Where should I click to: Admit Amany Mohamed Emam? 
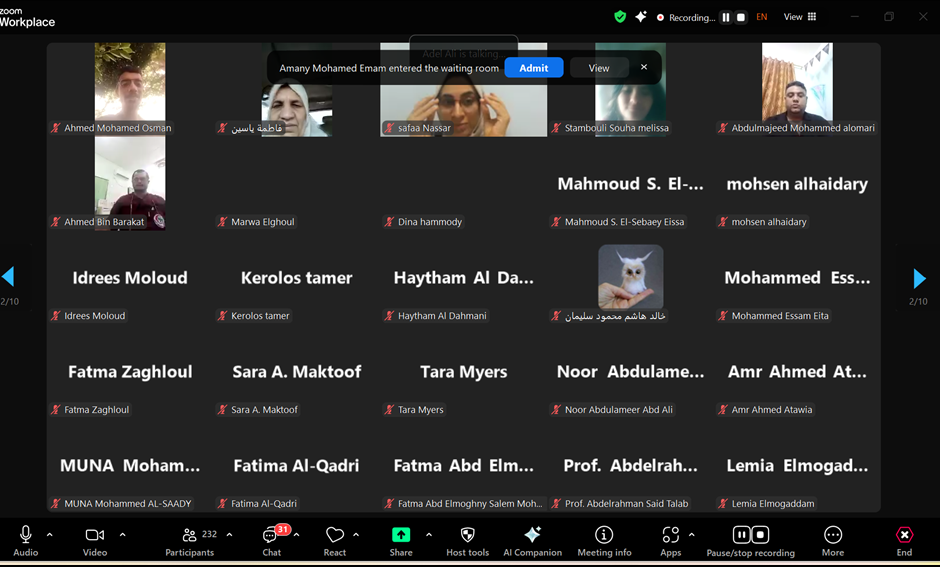click(x=534, y=68)
